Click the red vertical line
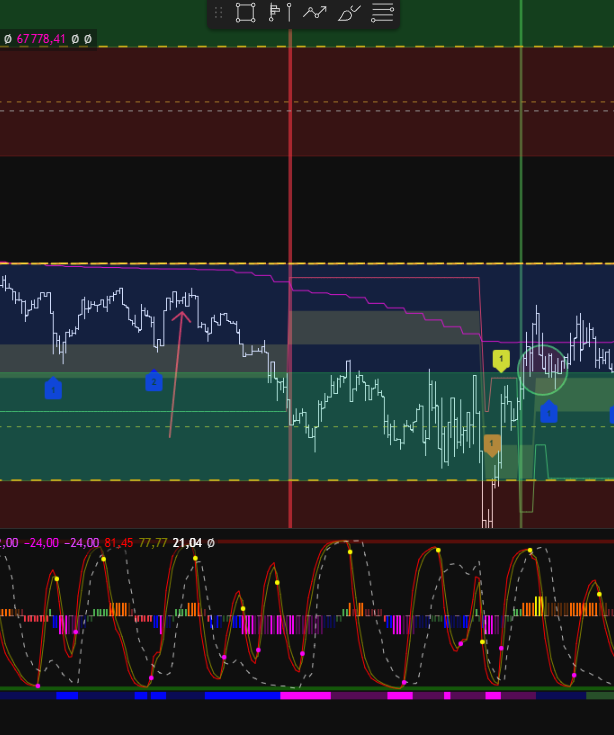Image resolution: width=614 pixels, height=735 pixels. tap(290, 200)
